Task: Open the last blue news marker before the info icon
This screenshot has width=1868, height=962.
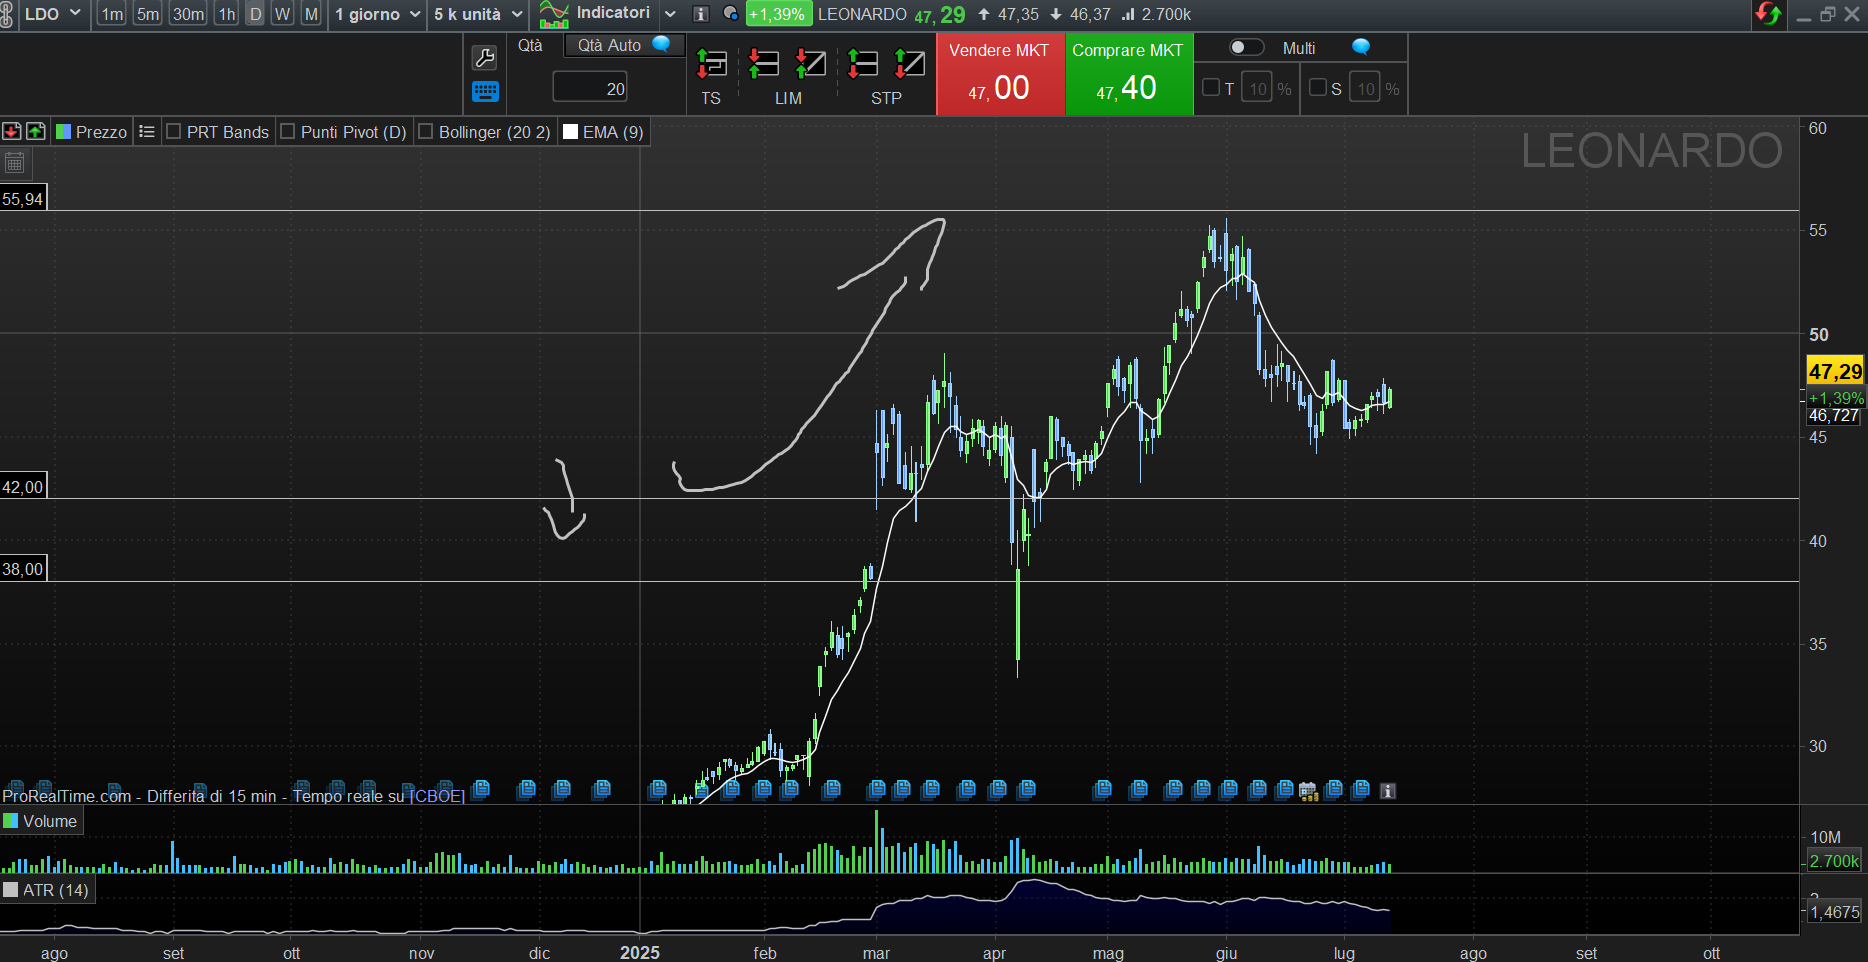Action: point(1360,790)
